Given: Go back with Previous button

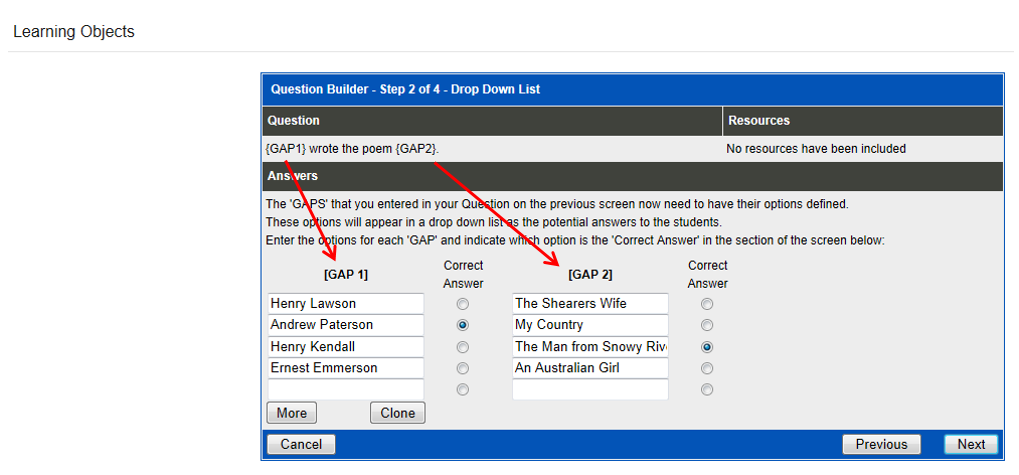Looking at the screenshot, I should [881, 444].
